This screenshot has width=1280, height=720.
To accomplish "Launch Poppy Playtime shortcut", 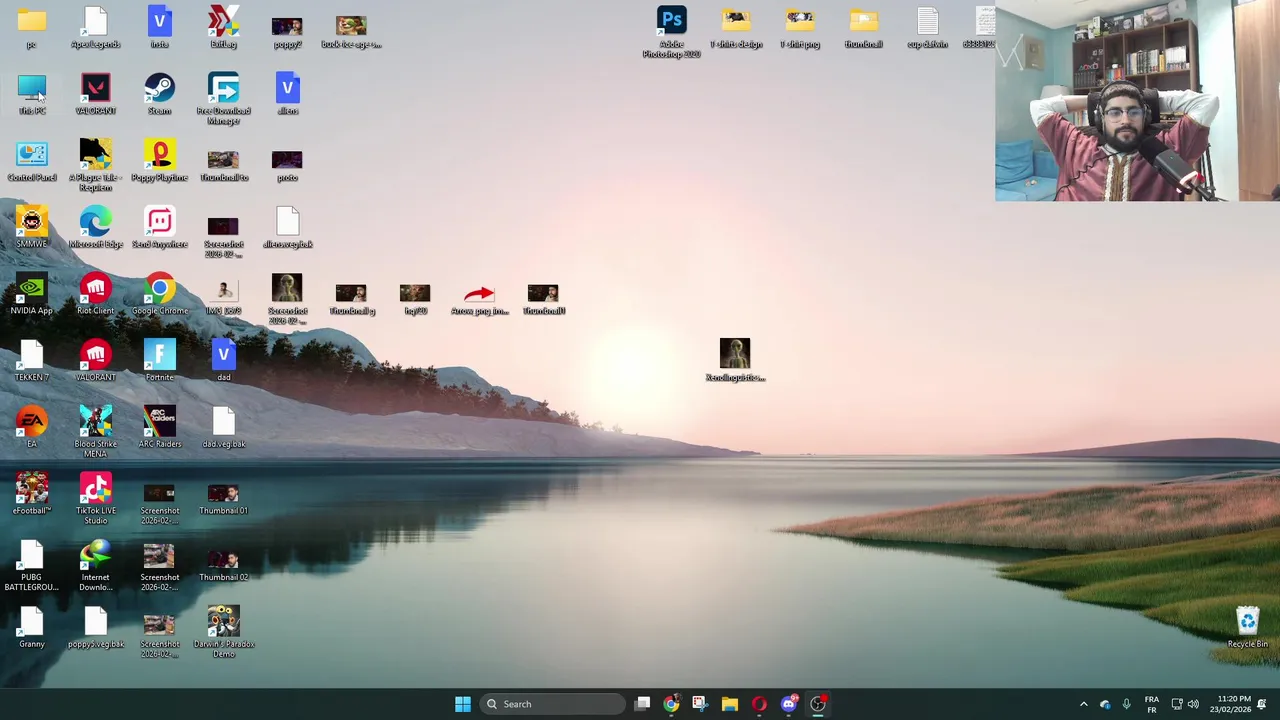I will coord(159,161).
